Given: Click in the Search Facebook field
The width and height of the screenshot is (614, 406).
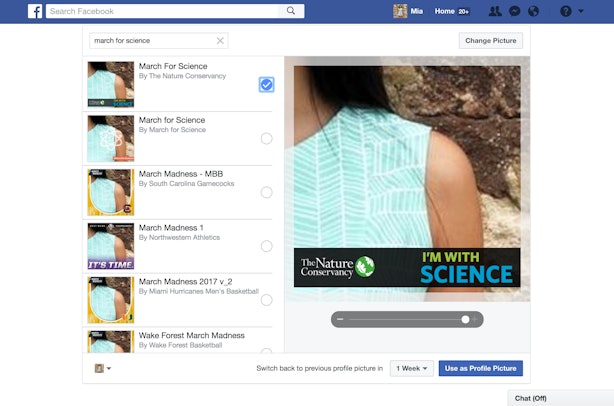Looking at the screenshot, I should (162, 11).
